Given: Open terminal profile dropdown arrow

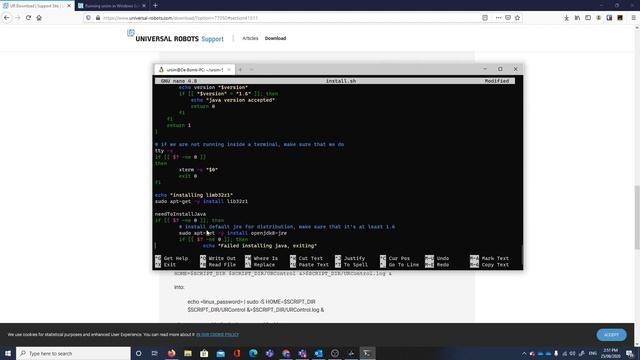Looking at the screenshot, I should tap(251, 70).
